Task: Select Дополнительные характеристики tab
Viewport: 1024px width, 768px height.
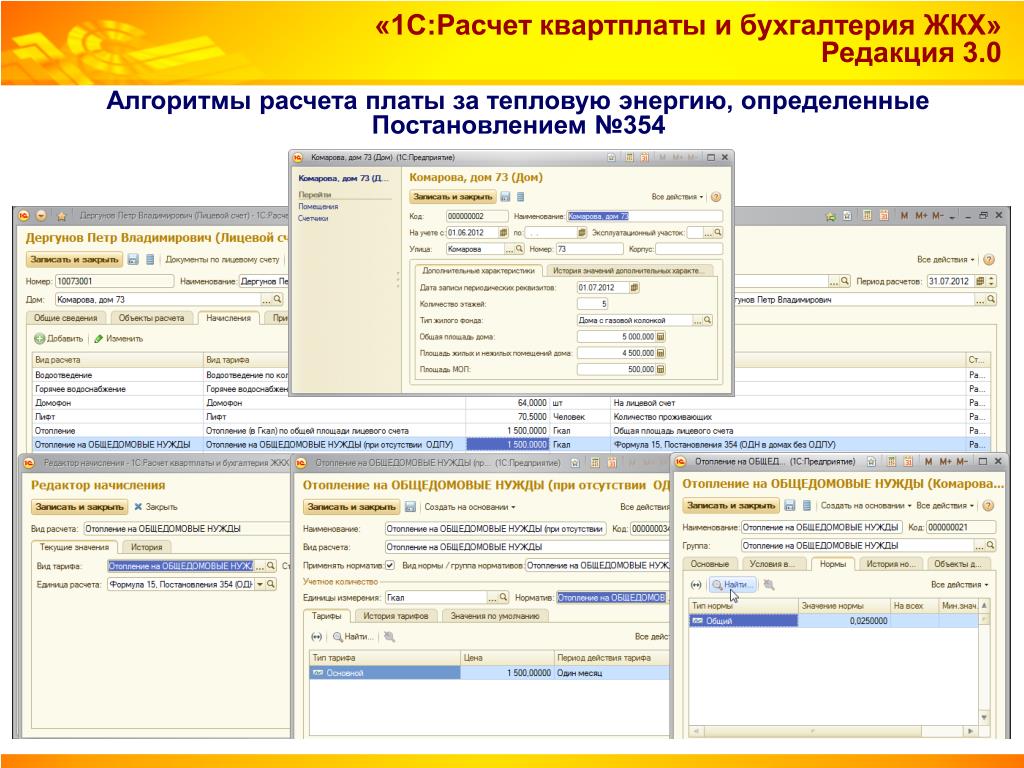Action: 478,270
